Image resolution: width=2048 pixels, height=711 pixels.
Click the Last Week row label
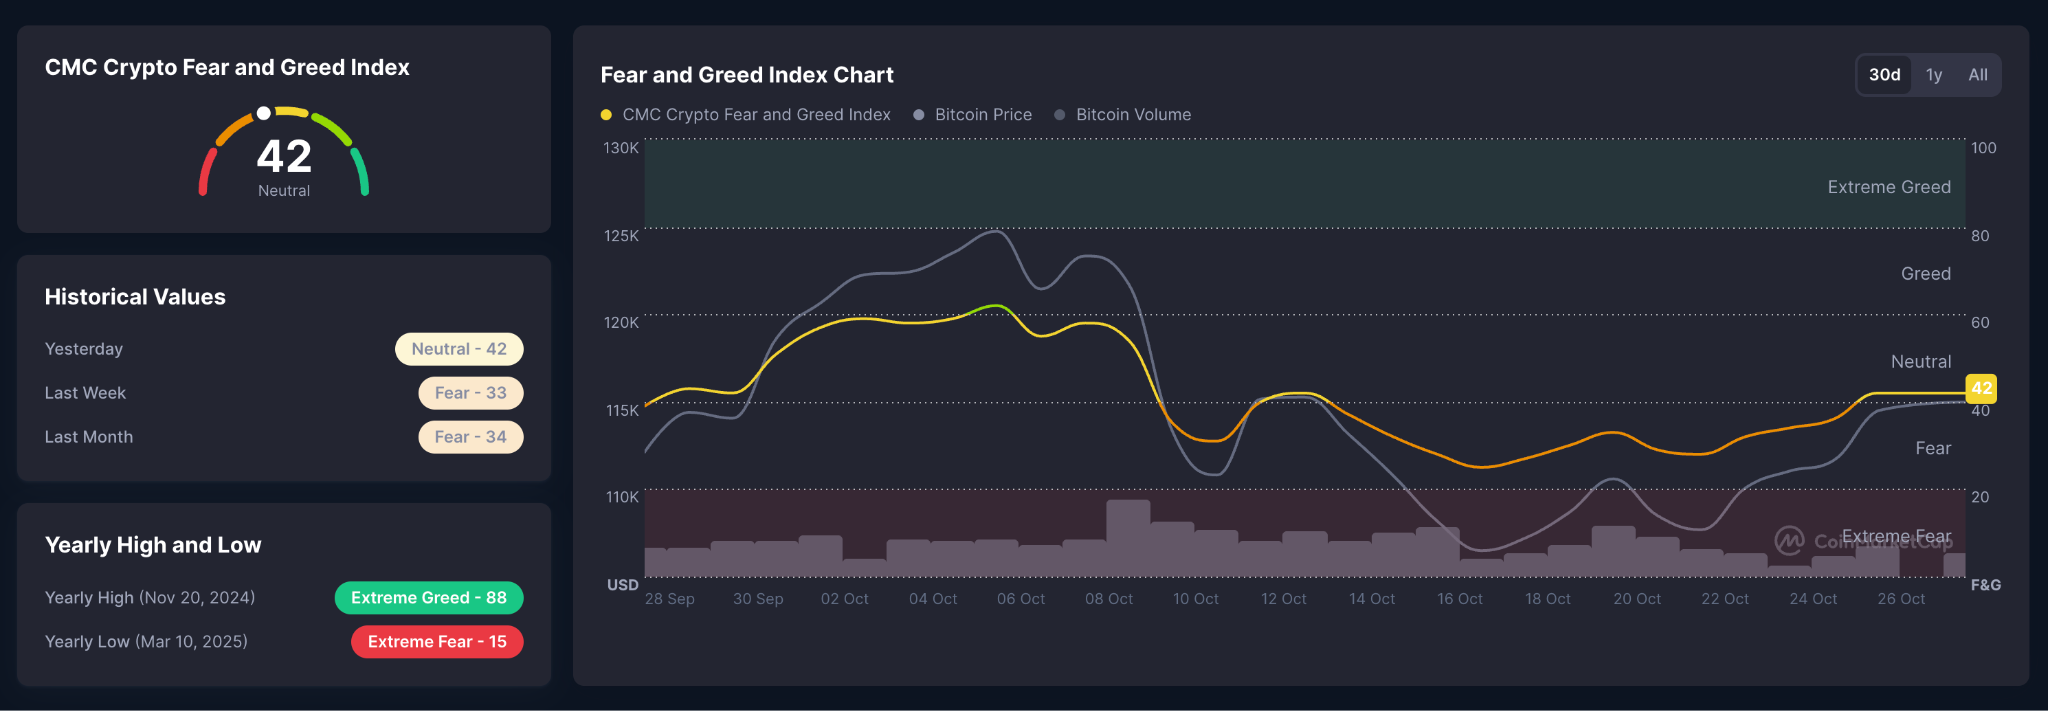tap(85, 393)
